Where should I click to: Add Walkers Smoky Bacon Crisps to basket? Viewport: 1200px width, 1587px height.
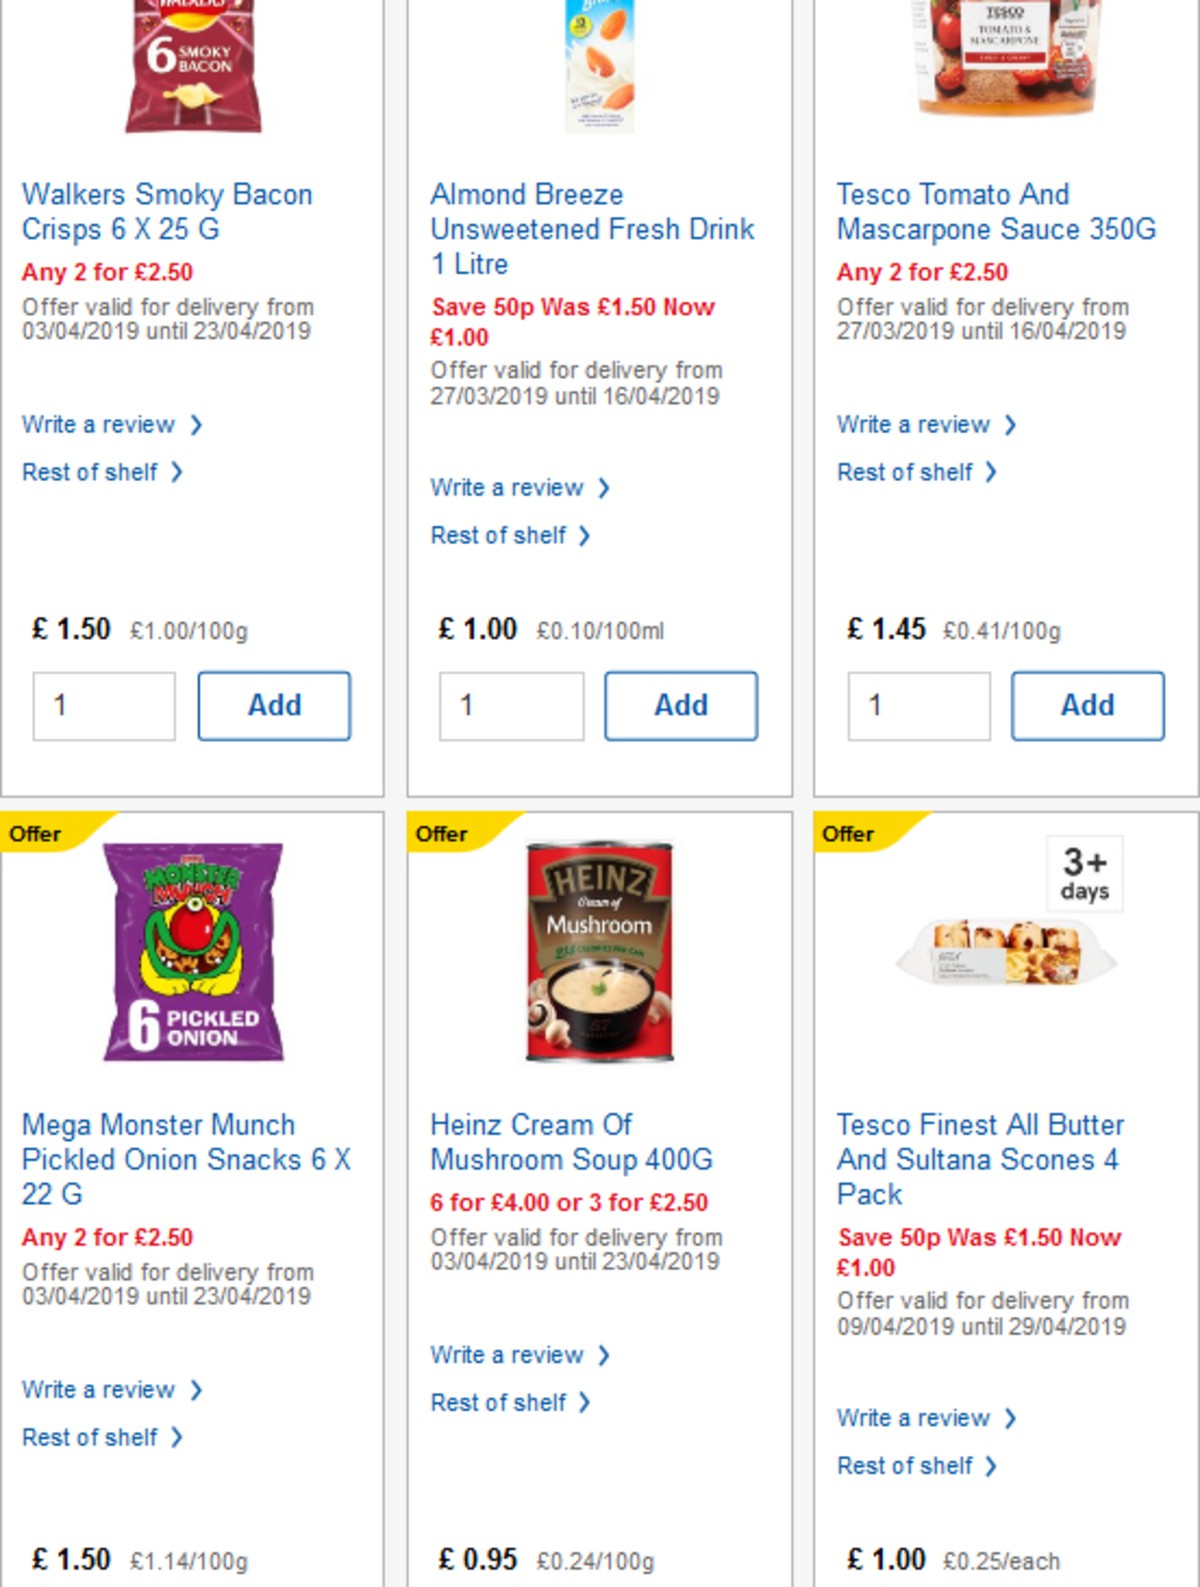(x=274, y=705)
